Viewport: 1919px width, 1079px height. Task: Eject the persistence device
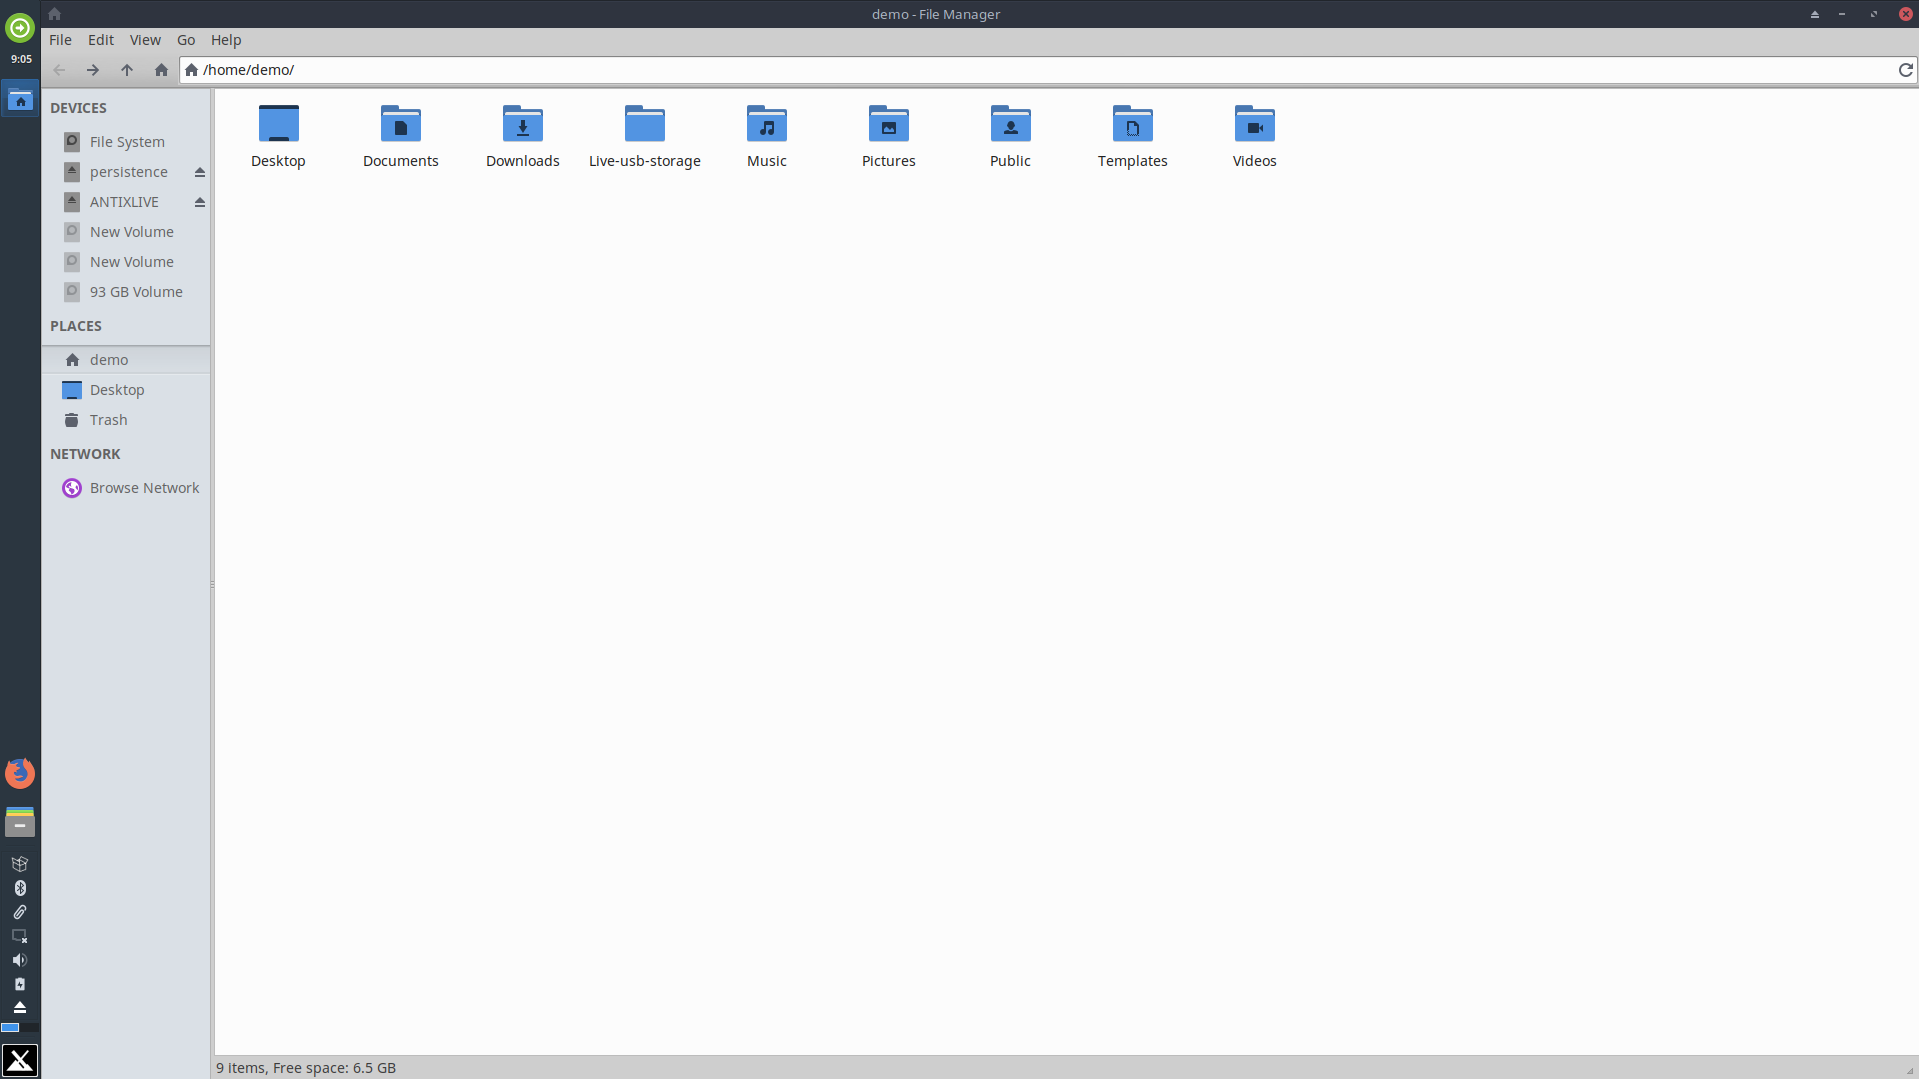pyautogui.click(x=200, y=172)
